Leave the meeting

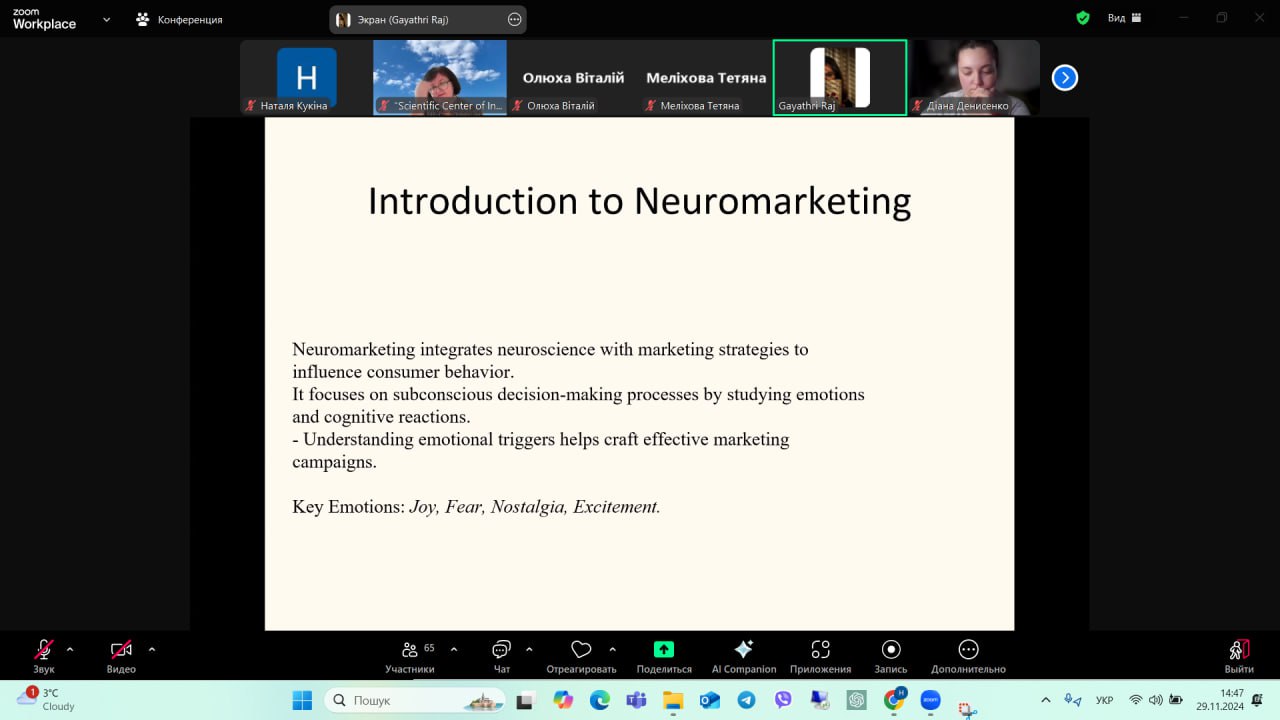pos(1239,655)
